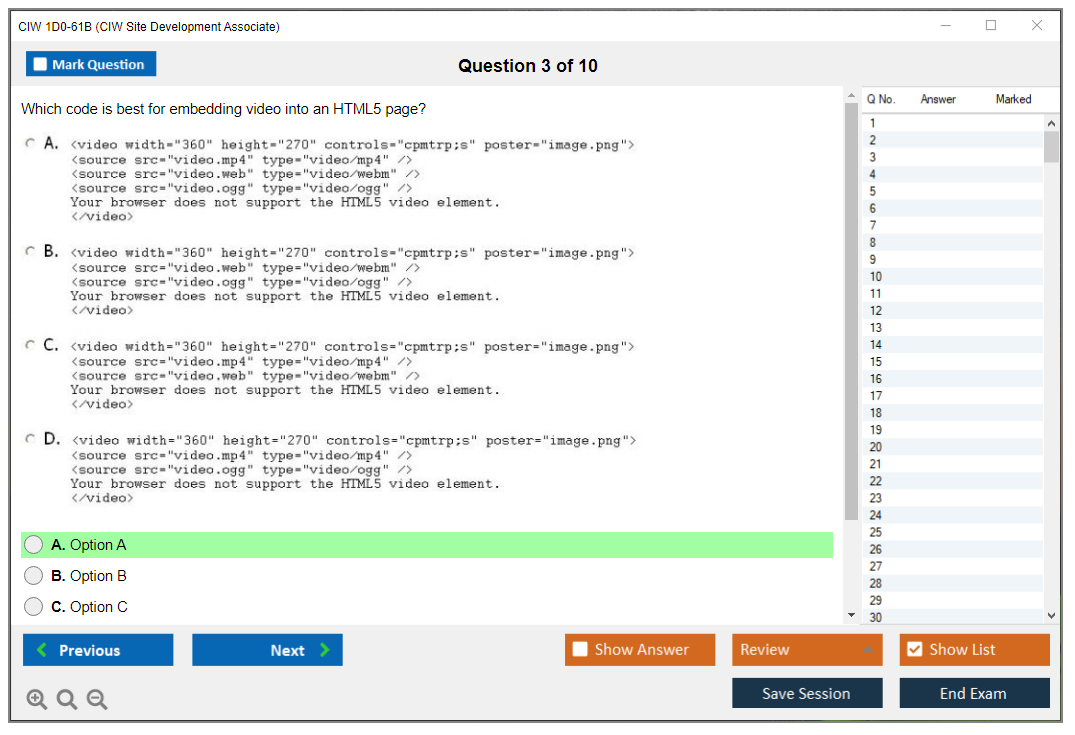
Task: Enable the Show Answer checkbox
Action: tap(580, 650)
